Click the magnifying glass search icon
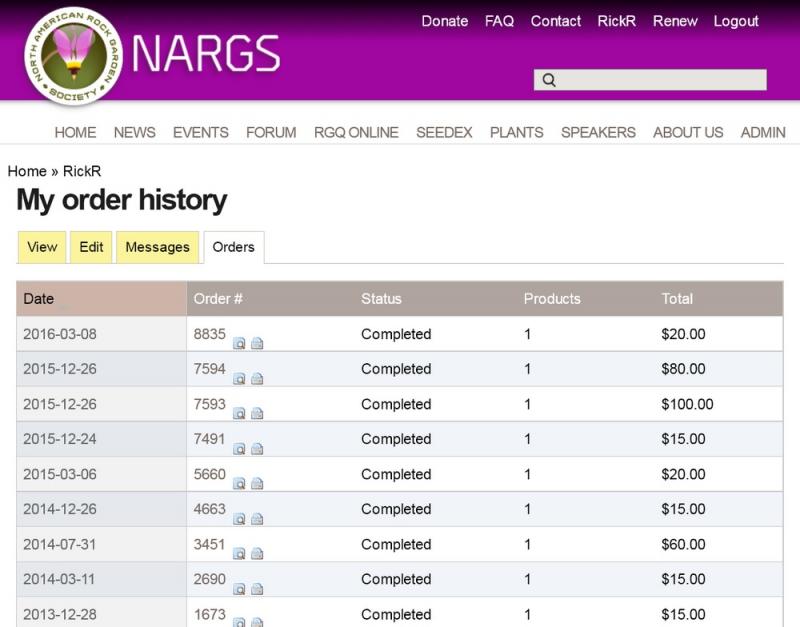The image size is (800, 627). [548, 81]
